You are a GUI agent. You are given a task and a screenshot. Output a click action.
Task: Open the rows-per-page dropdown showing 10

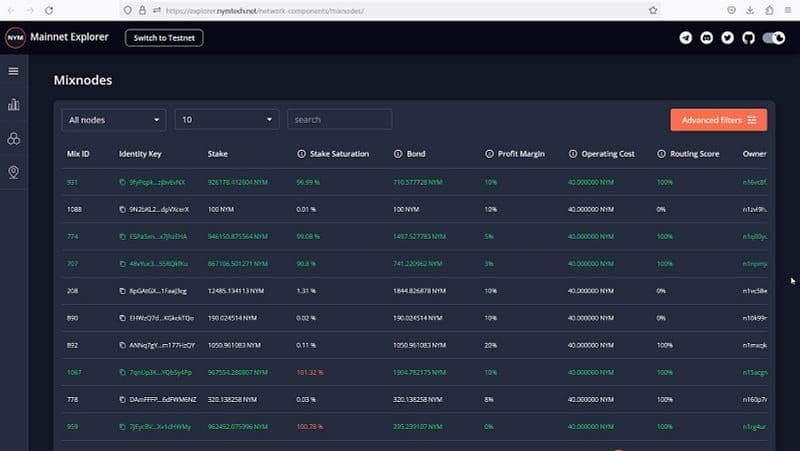[227, 120]
